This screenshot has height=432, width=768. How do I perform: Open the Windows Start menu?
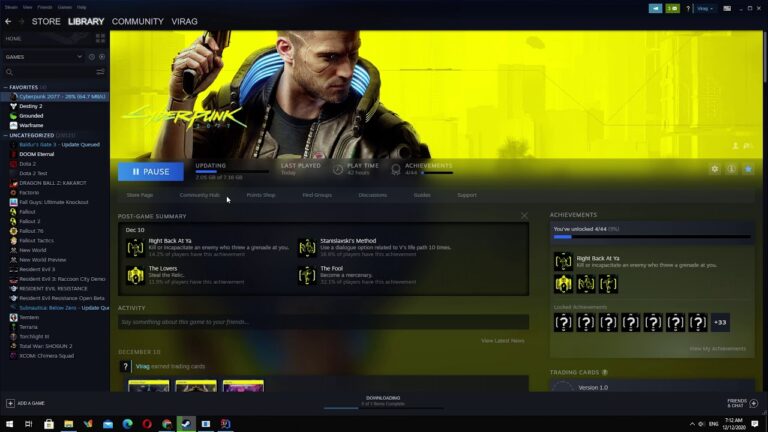(x=9, y=424)
